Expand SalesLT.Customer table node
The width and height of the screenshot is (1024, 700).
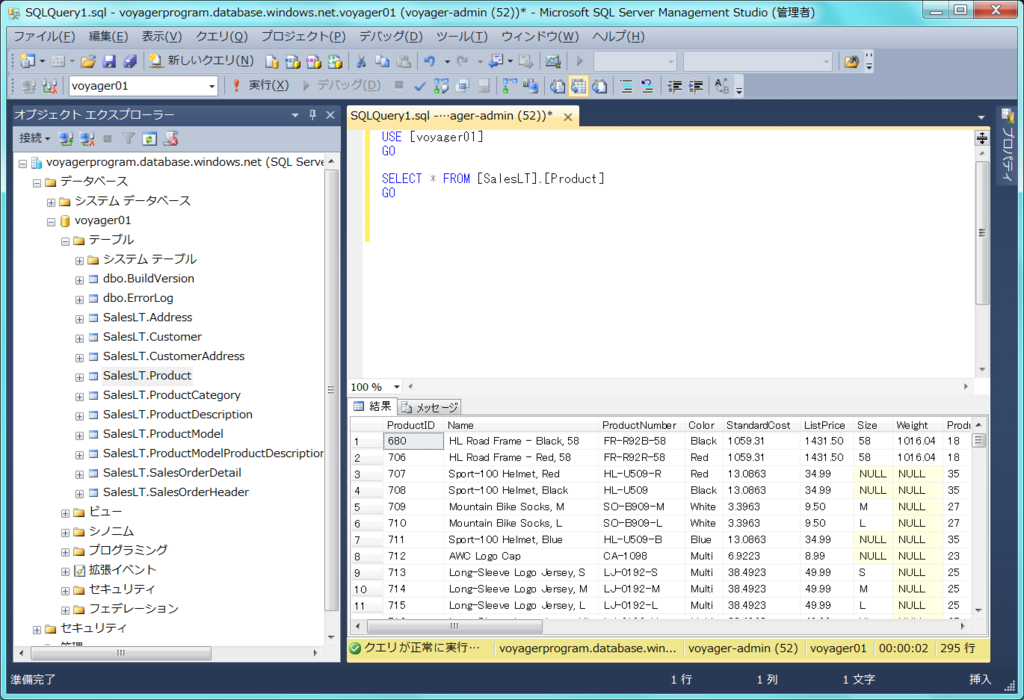click(79, 338)
